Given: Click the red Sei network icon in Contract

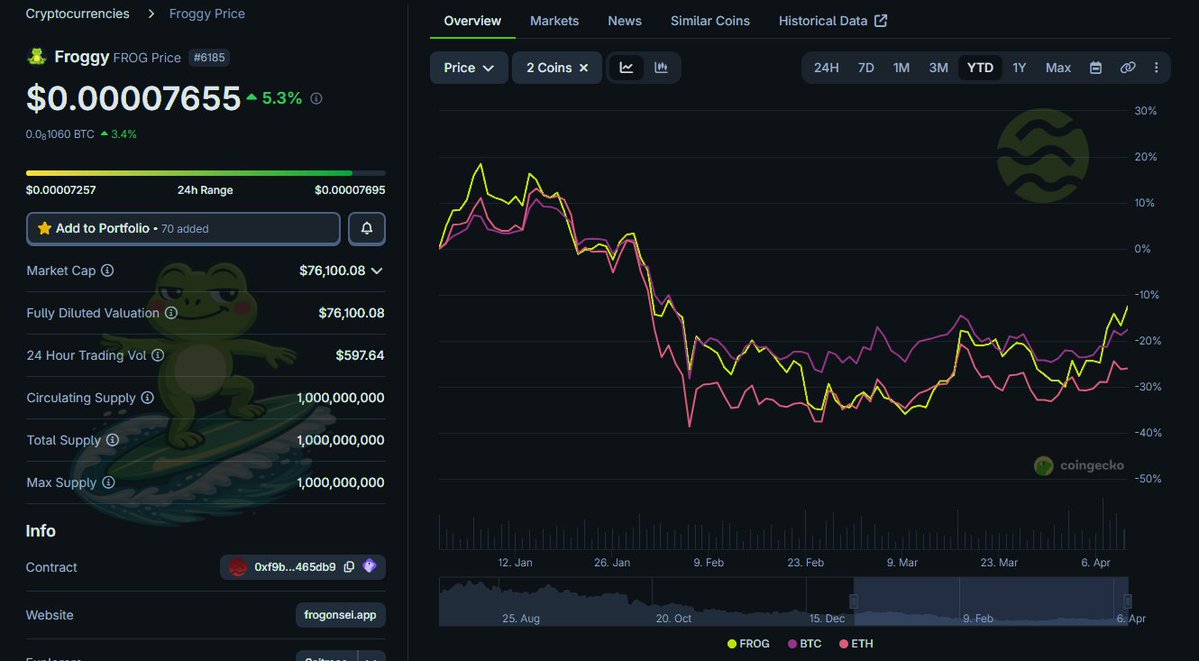Looking at the screenshot, I should tap(238, 567).
